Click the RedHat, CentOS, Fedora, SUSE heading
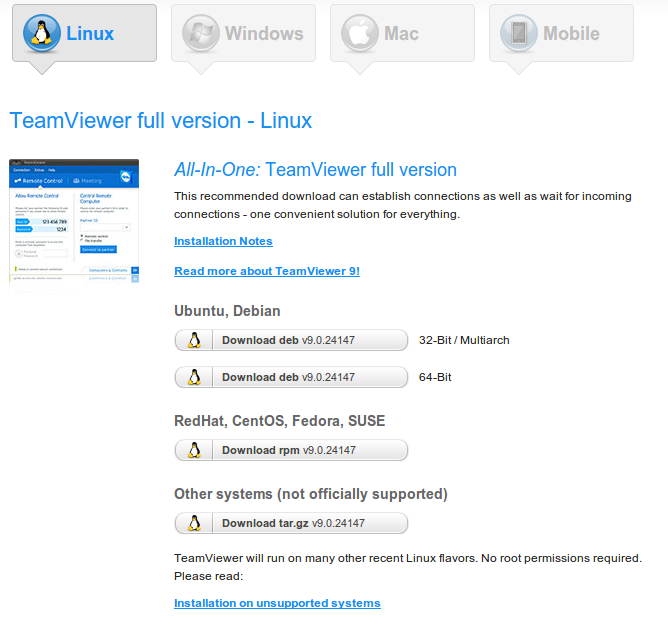 (x=279, y=421)
